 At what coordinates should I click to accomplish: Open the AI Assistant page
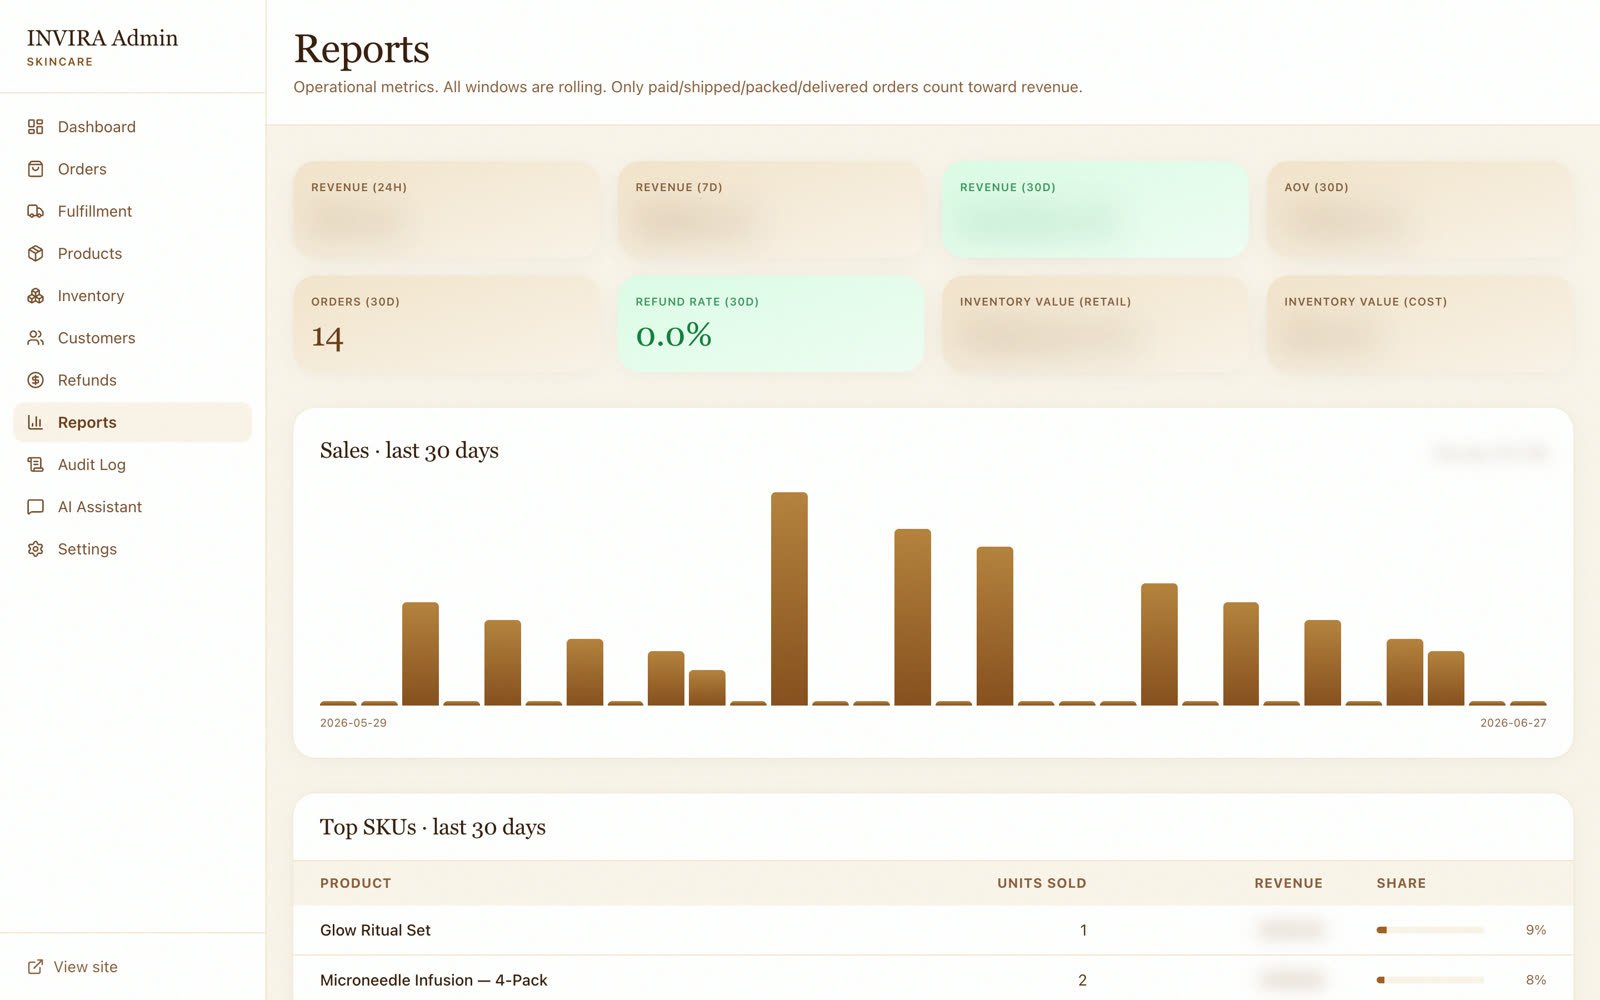133,507
